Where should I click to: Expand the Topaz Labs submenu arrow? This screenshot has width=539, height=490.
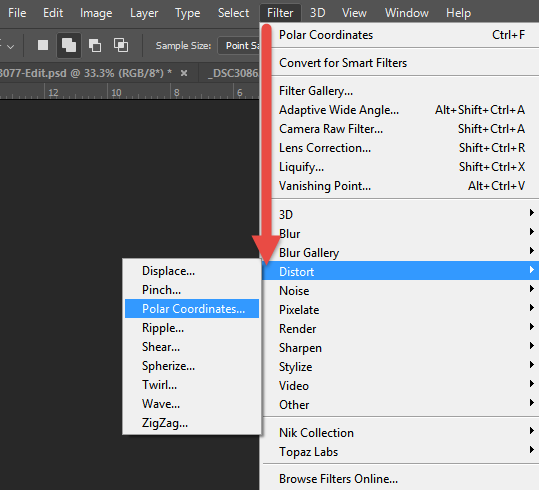[532, 449]
